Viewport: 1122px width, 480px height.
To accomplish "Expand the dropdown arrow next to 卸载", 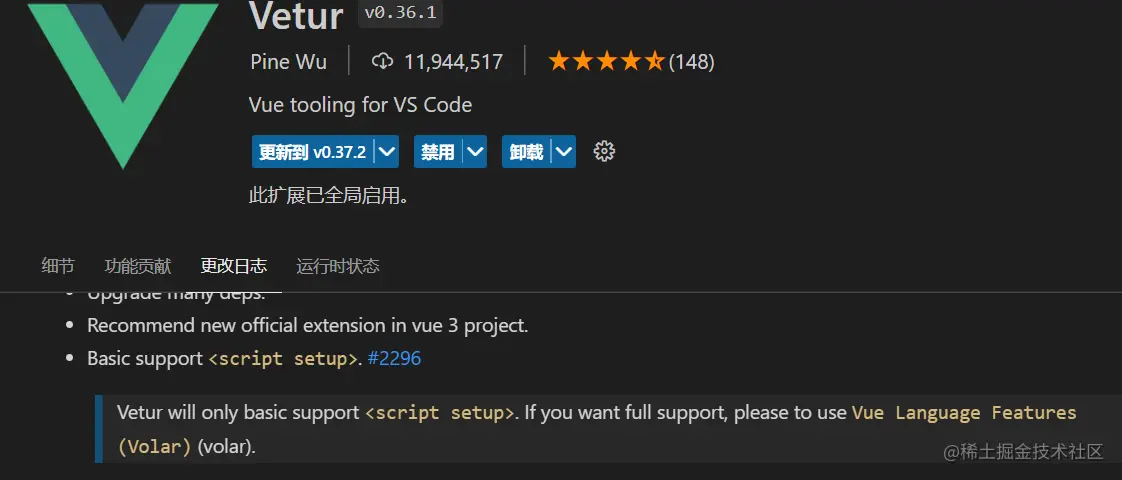I will (564, 152).
